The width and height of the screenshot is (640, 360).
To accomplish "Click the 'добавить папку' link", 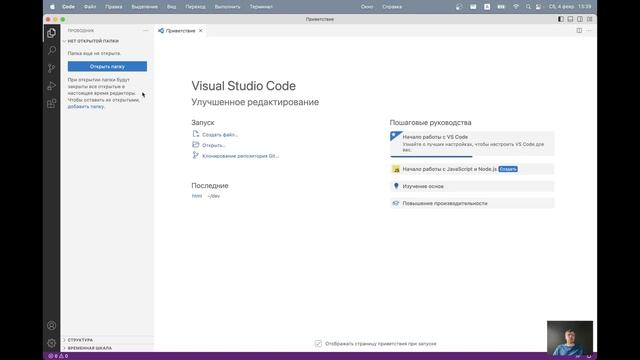I will point(86,107).
